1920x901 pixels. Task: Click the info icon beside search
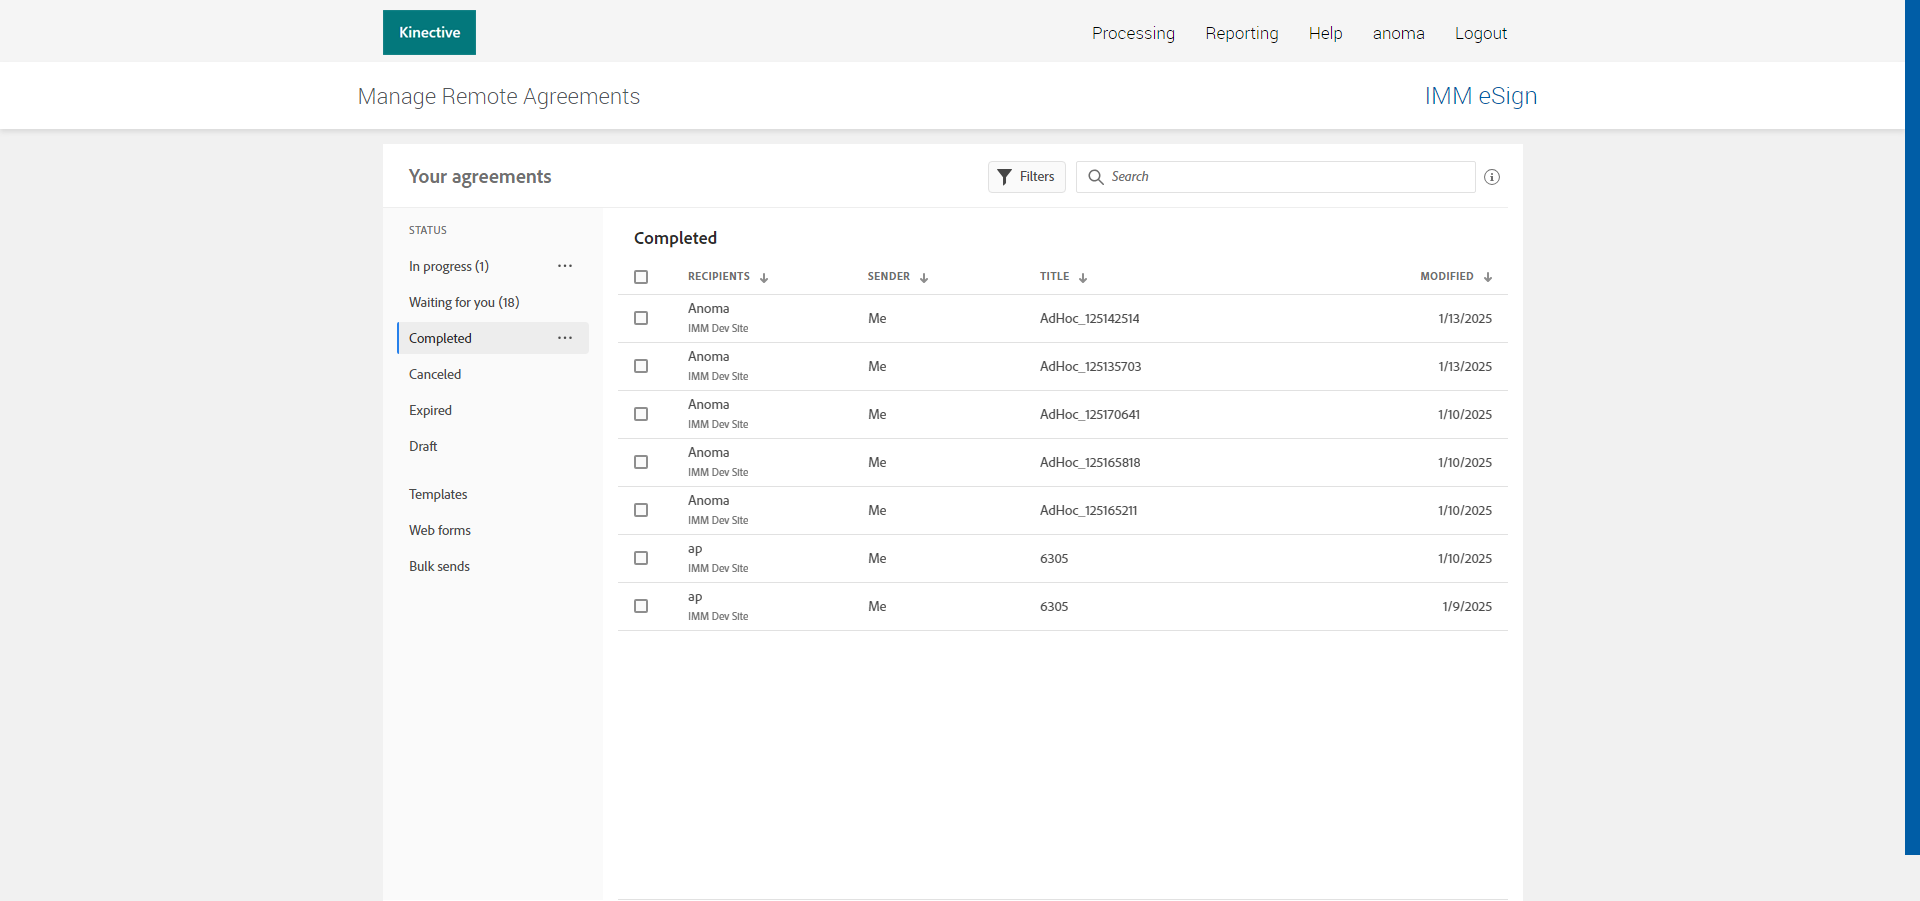[x=1491, y=177]
